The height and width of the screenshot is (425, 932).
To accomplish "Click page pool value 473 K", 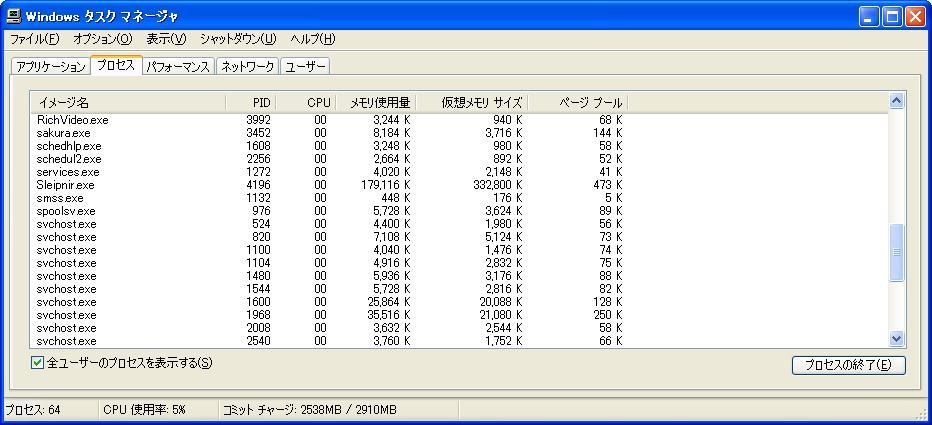I will [x=607, y=185].
